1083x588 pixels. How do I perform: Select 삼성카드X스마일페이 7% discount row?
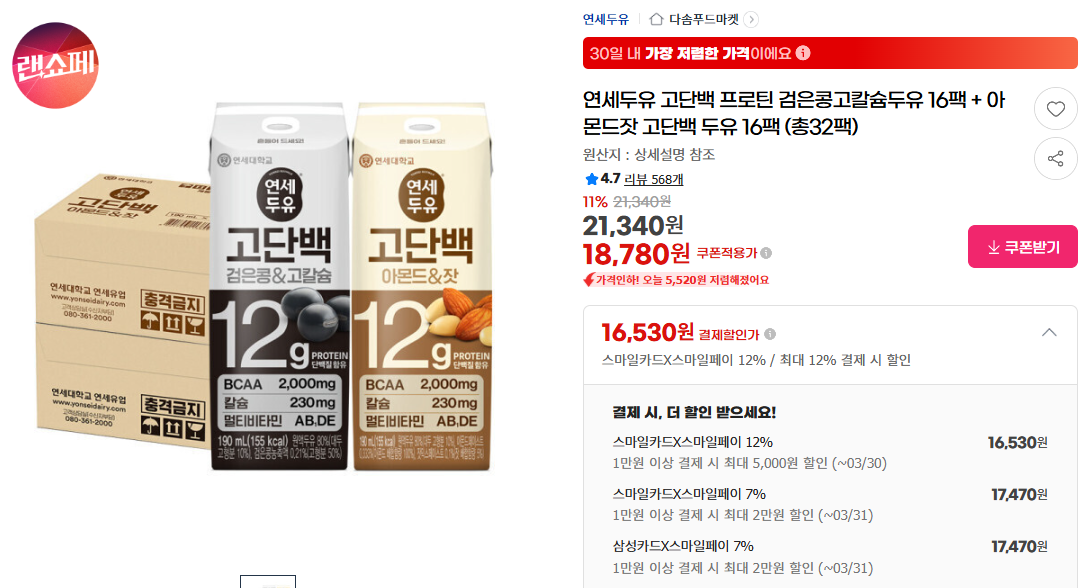click(x=830, y=557)
